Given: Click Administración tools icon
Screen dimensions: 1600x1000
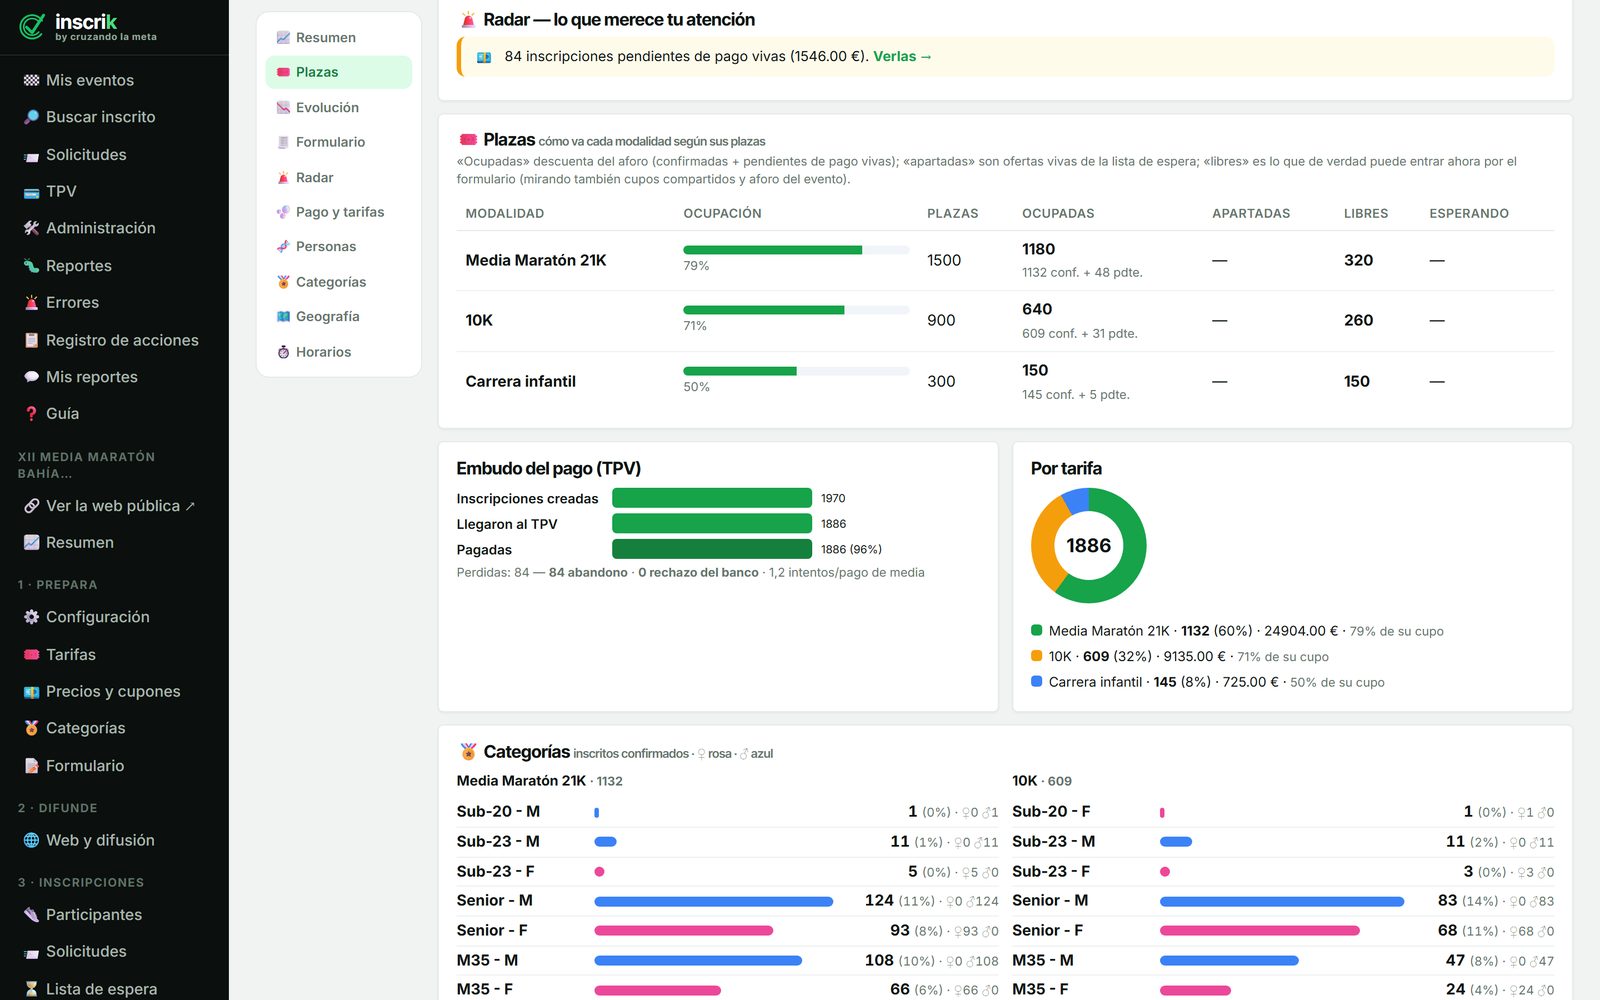Looking at the screenshot, I should pos(31,228).
